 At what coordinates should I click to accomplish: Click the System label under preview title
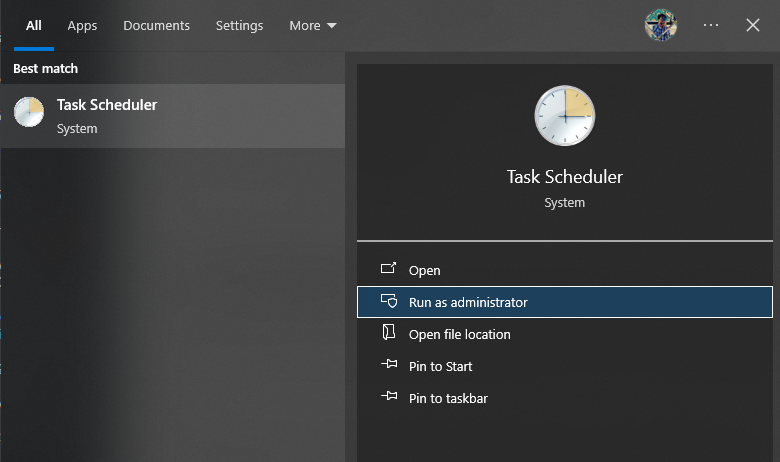coord(565,203)
